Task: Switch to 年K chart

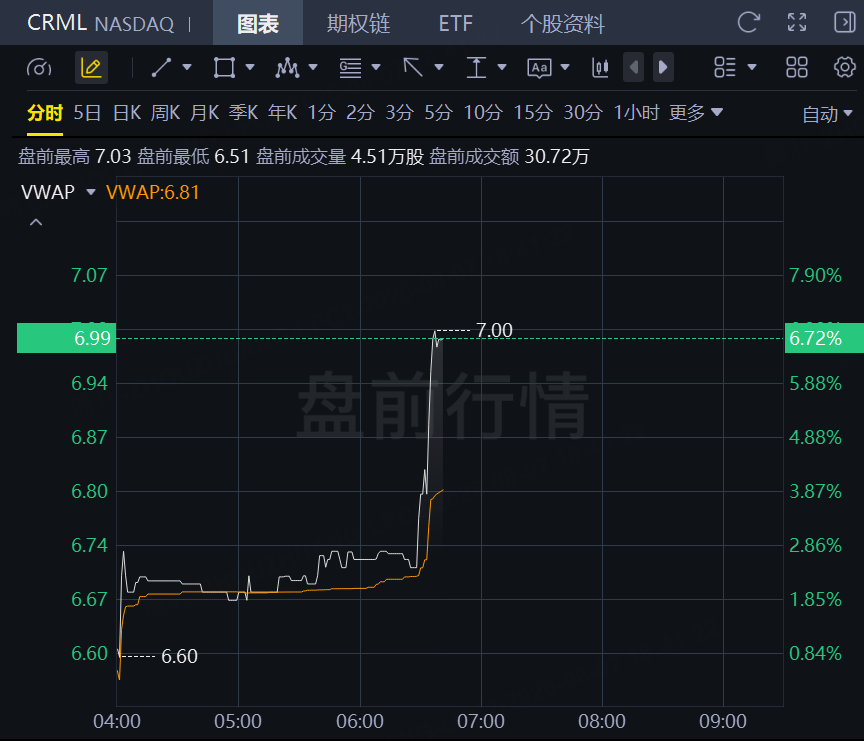Action: [283, 113]
